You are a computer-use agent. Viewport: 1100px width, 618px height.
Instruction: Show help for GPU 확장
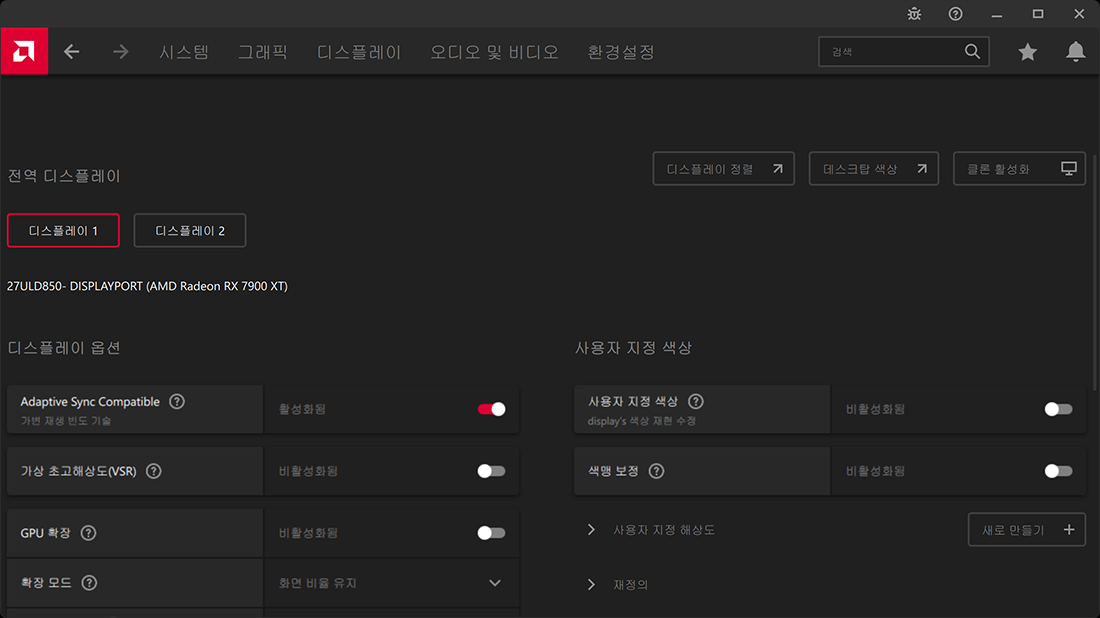[x=88, y=533]
